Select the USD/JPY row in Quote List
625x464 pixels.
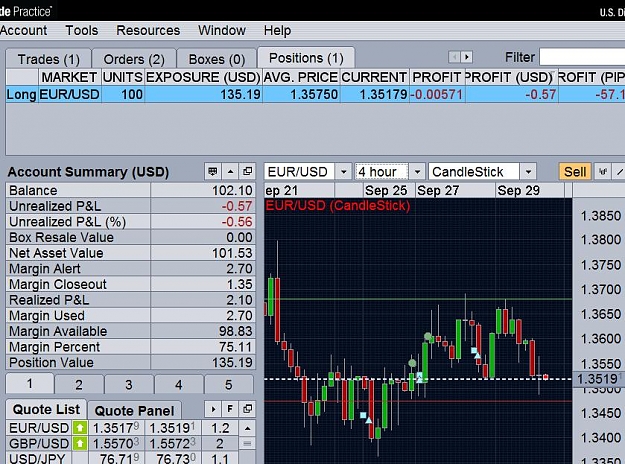pos(123,458)
